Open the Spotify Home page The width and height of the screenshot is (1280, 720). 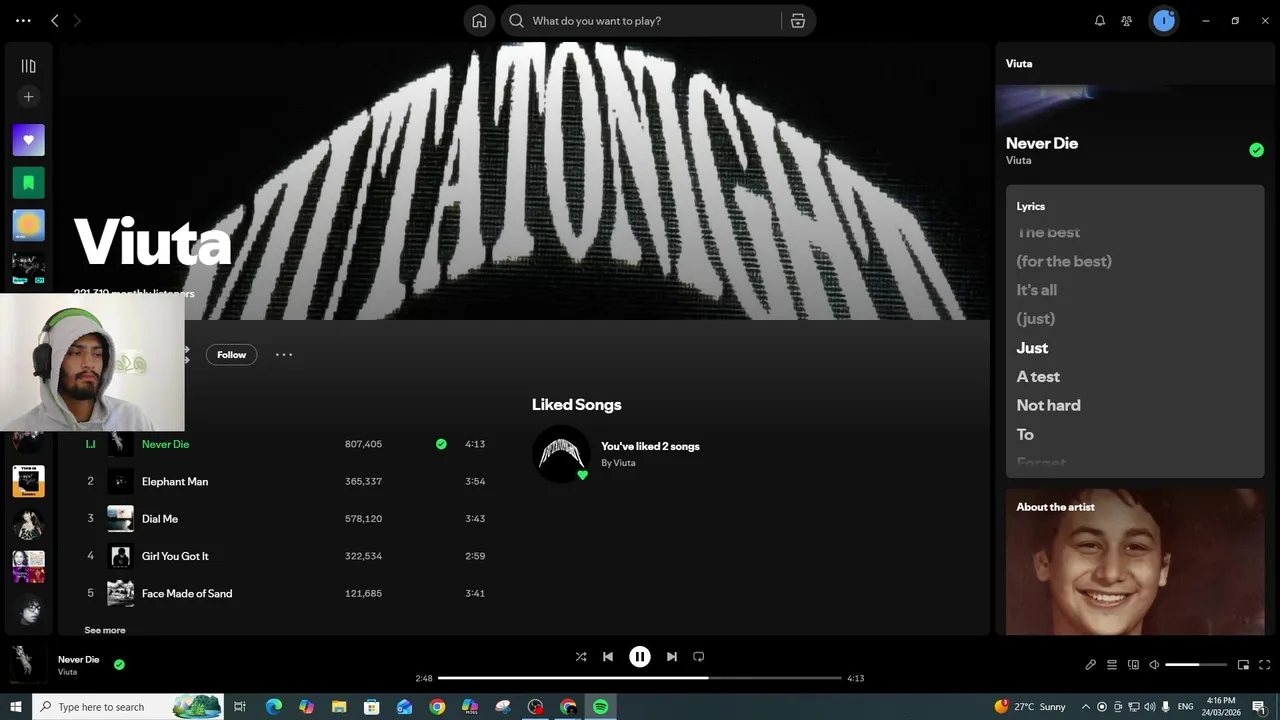pos(479,21)
